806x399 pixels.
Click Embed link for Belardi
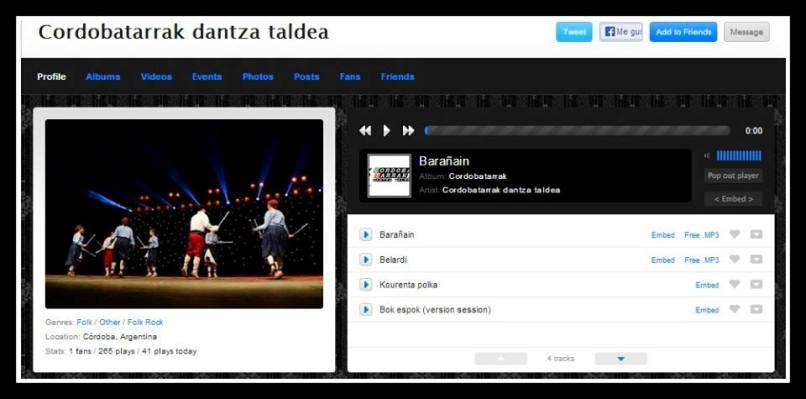pyautogui.click(x=663, y=260)
